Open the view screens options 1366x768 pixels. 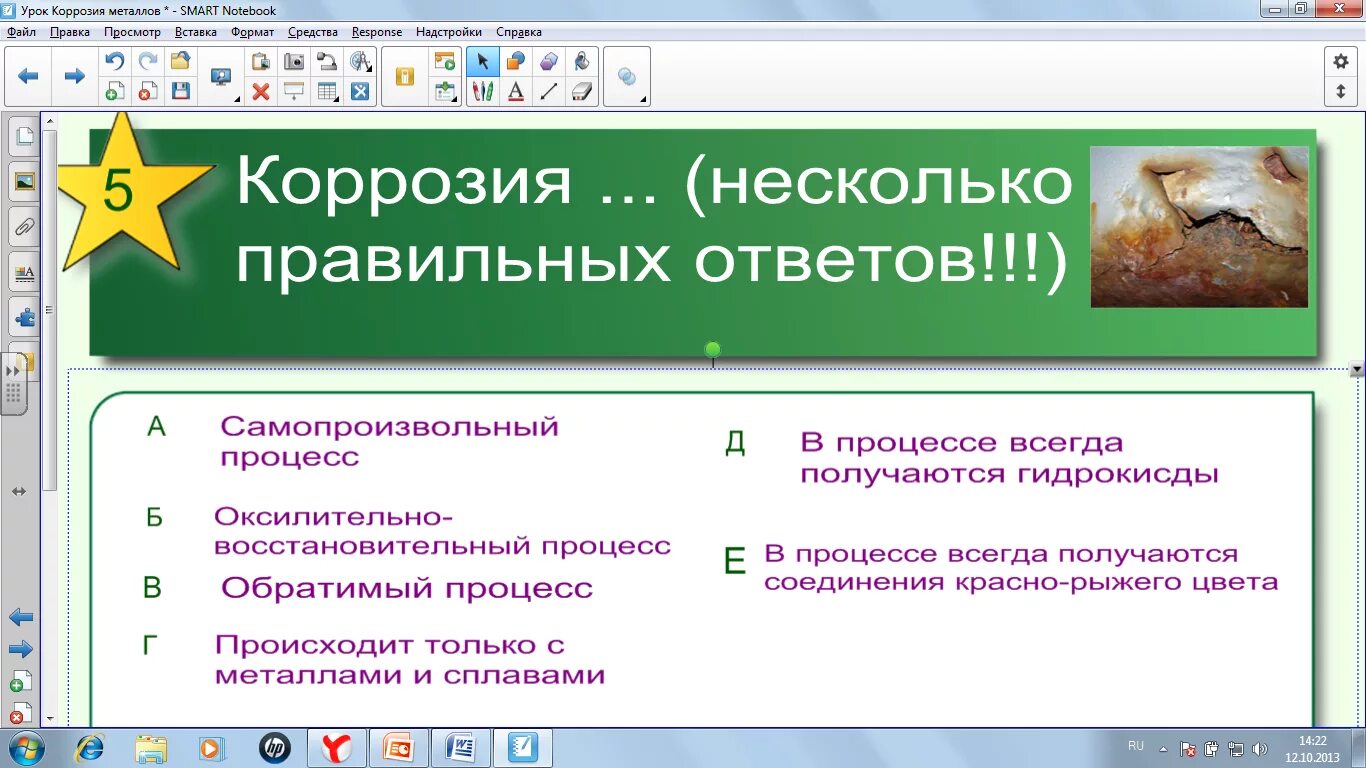[x=222, y=77]
